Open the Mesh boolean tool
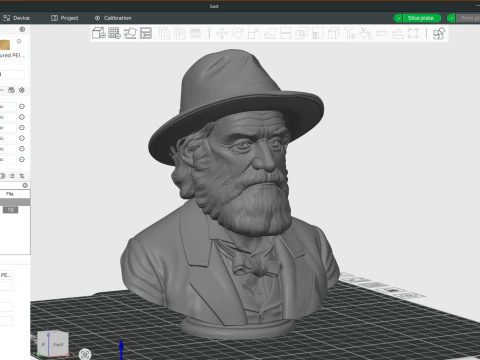This screenshot has width=480, height=360. (302, 33)
